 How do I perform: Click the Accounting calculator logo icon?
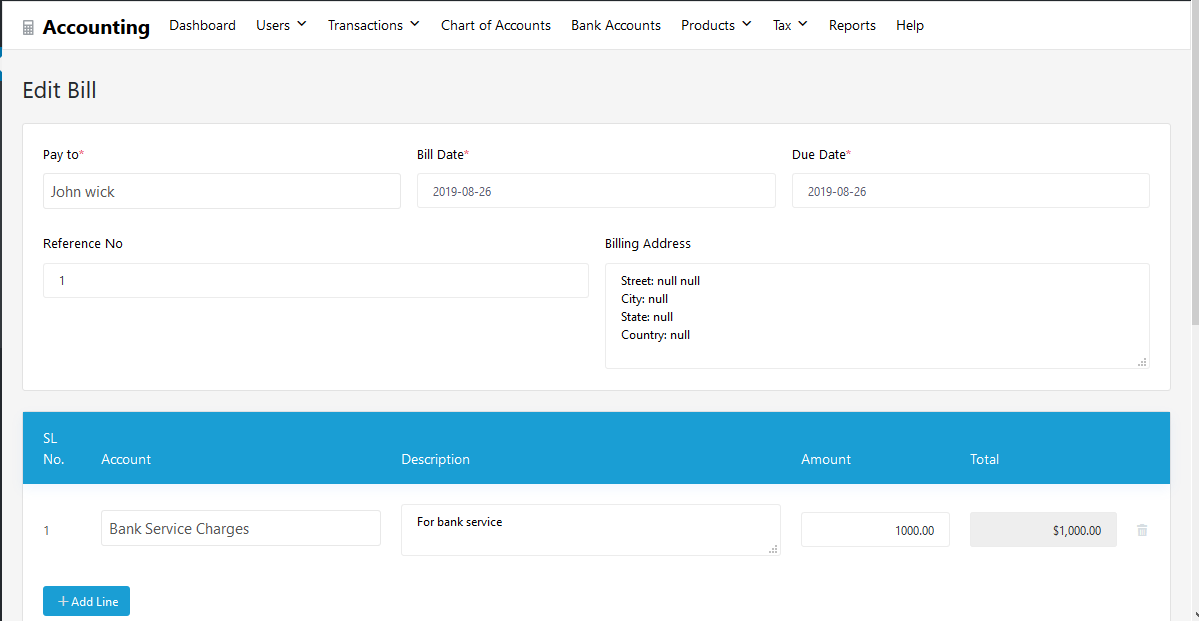(29, 28)
